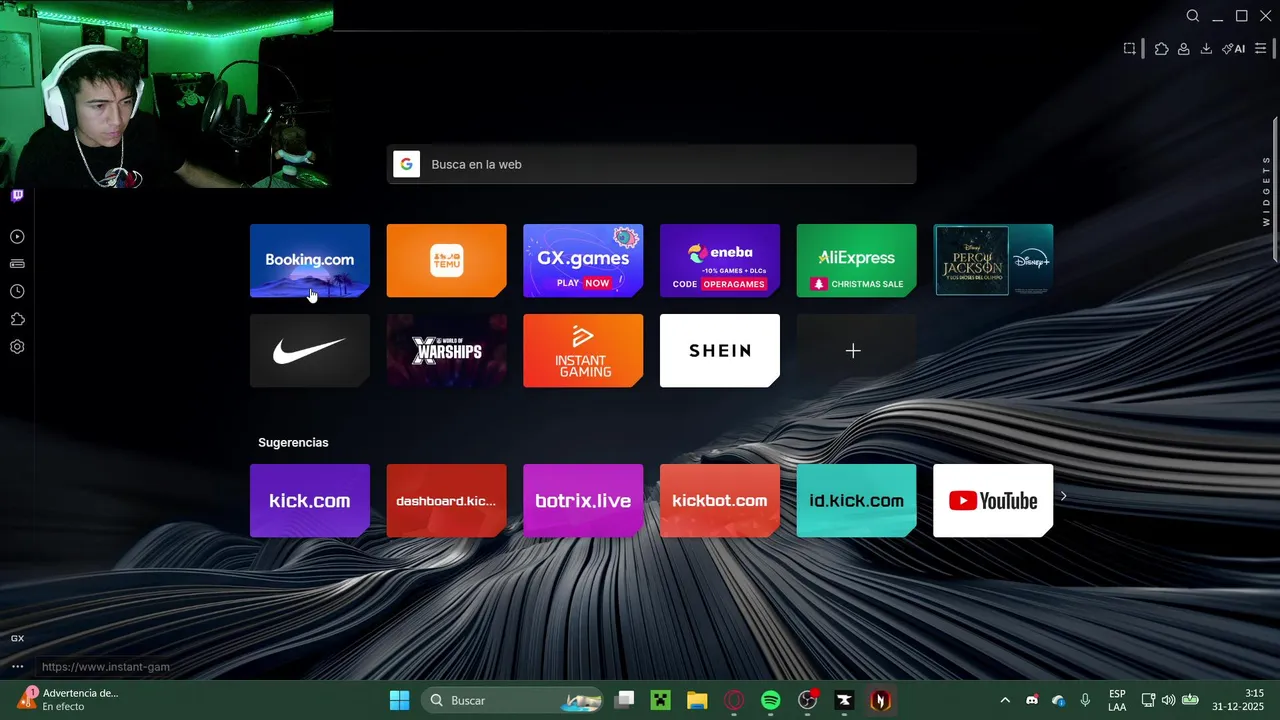Image resolution: width=1280 pixels, height=720 pixels.
Task: Click the Busca en la web field
Action: pos(651,164)
